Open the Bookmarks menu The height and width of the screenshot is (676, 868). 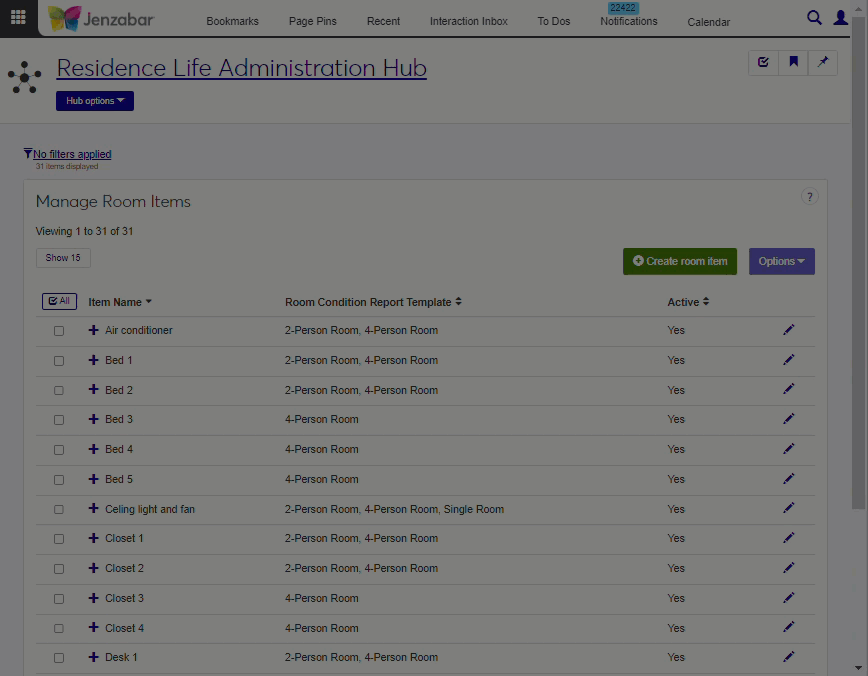coord(232,21)
